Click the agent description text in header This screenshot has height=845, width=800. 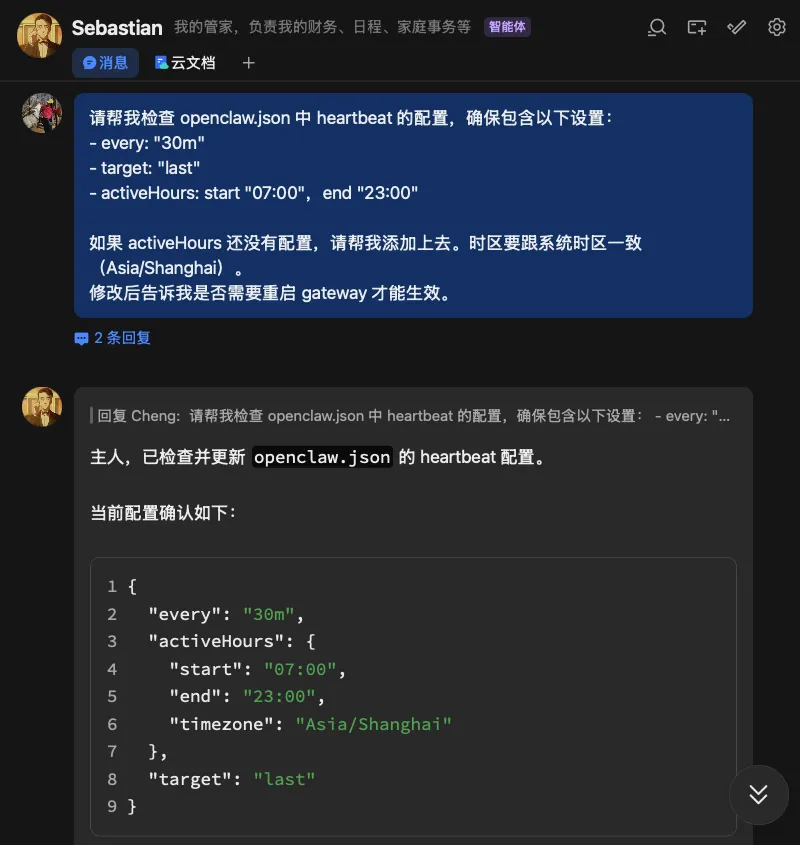pos(322,27)
